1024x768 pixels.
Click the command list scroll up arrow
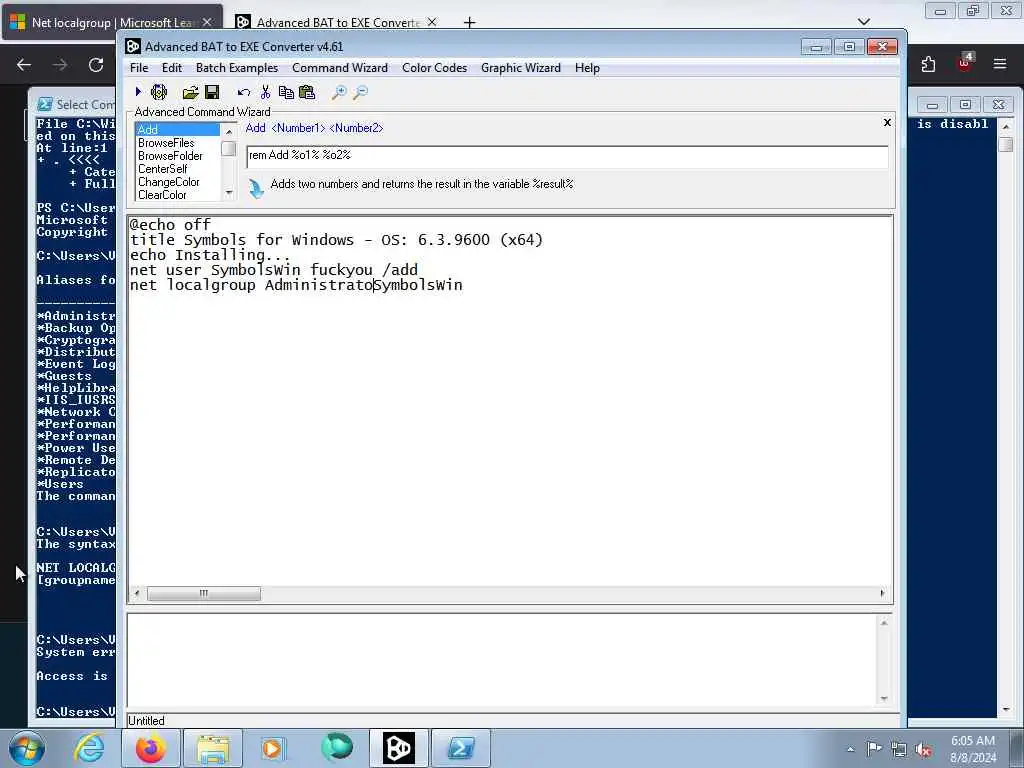pos(229,131)
